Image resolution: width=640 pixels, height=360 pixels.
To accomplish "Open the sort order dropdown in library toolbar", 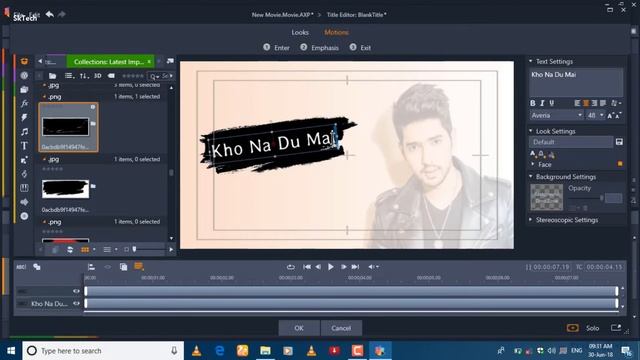I will (84, 76).
